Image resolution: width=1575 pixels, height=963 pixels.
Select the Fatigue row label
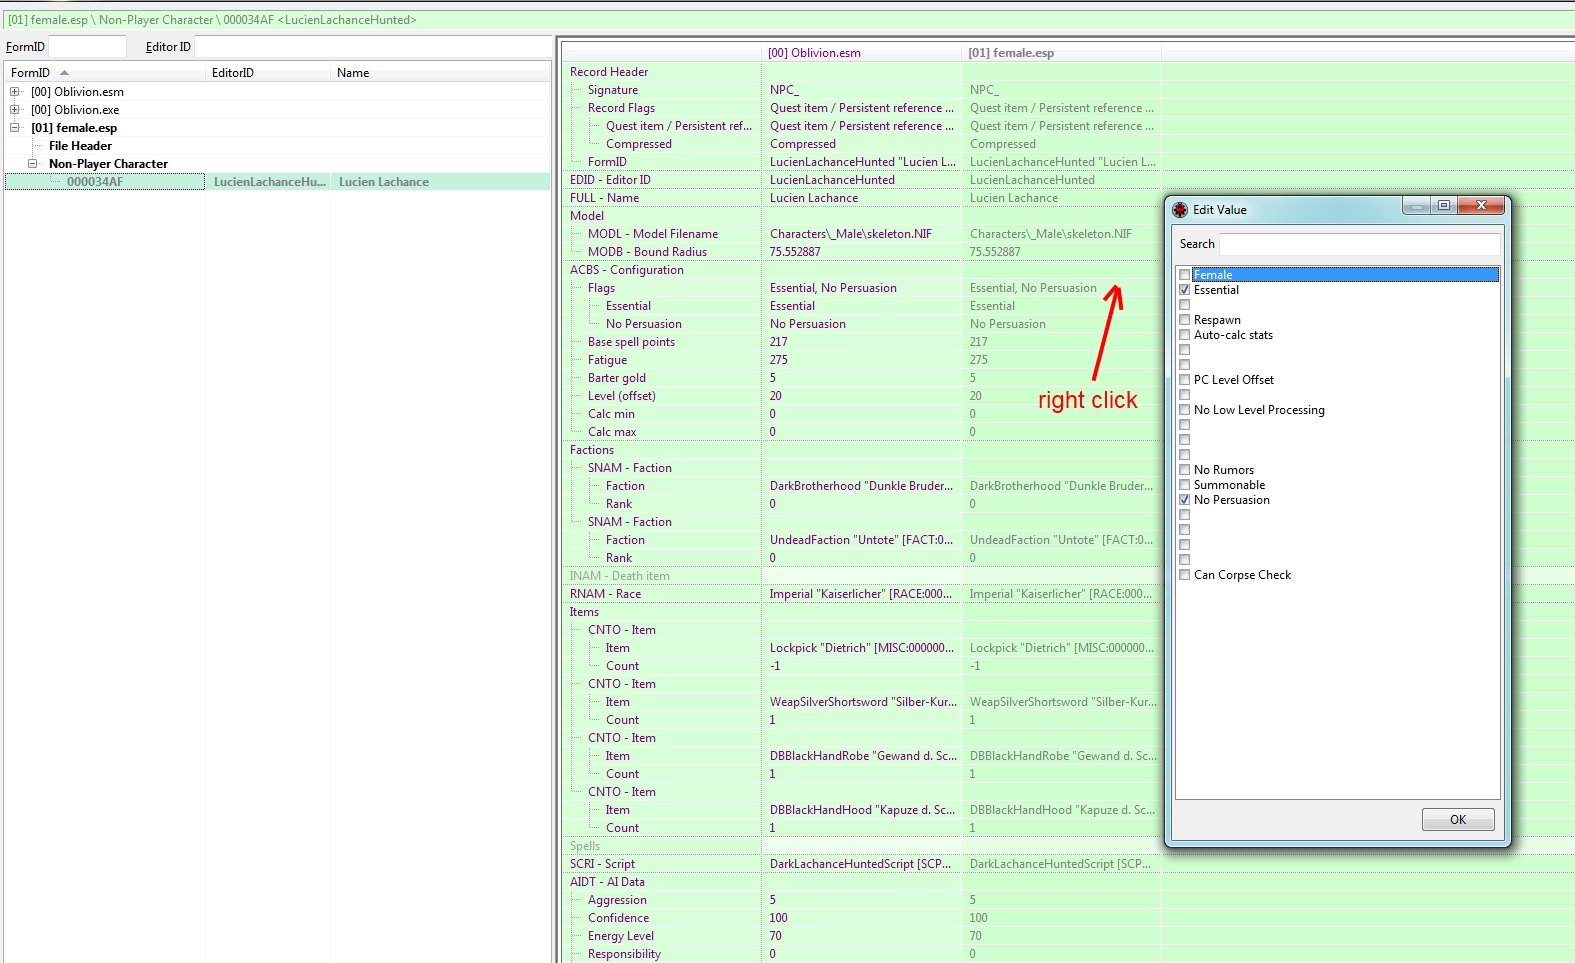(607, 360)
